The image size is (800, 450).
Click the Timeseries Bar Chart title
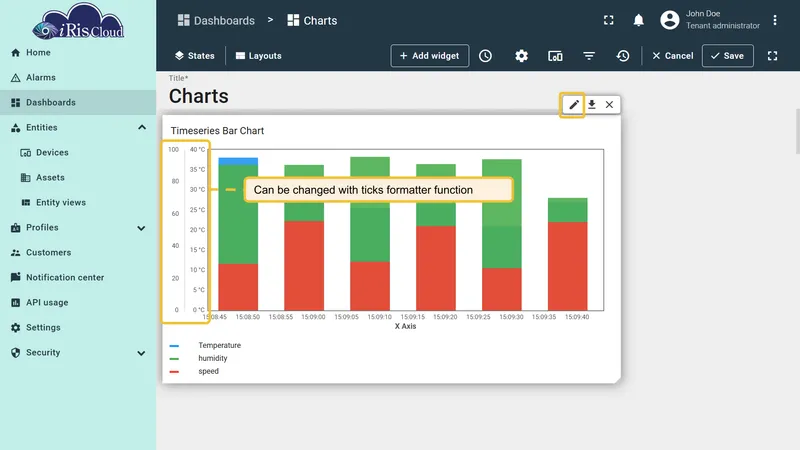[217, 131]
